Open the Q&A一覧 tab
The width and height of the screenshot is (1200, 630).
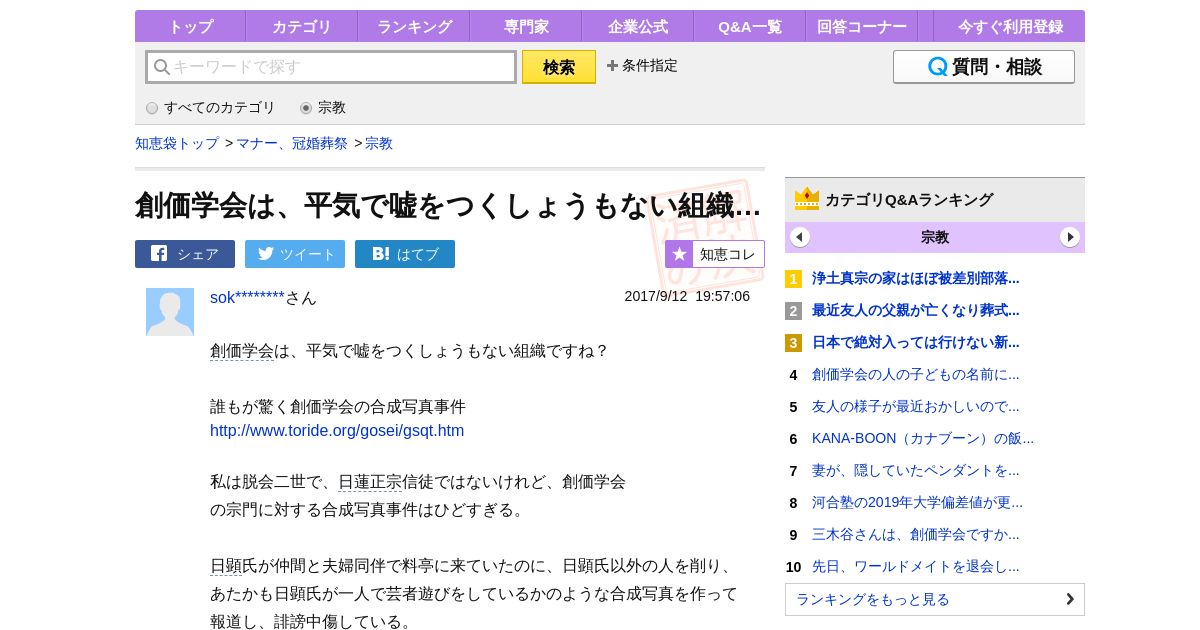[749, 27]
